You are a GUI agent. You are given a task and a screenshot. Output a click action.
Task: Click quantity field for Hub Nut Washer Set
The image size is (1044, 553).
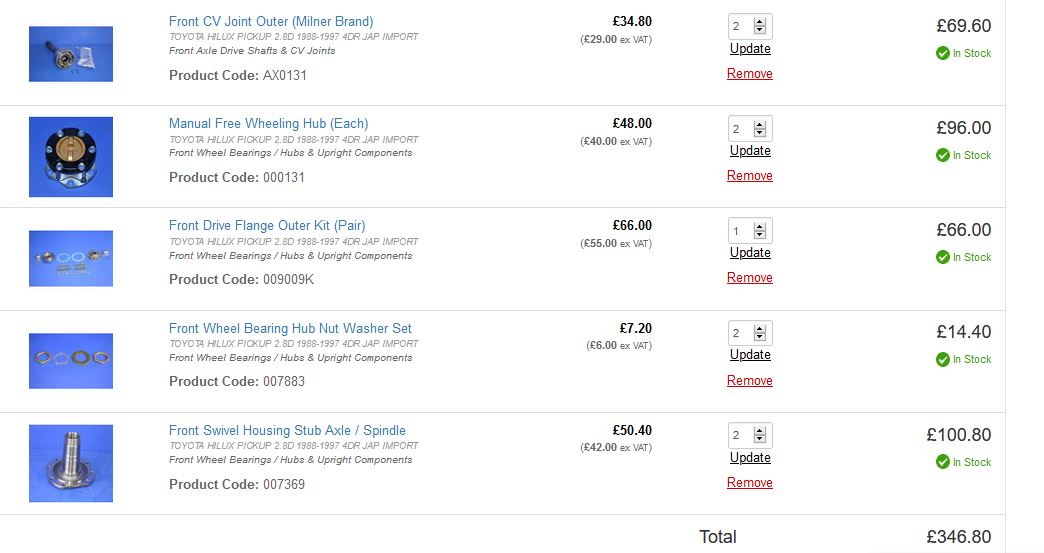pyautogui.click(x=750, y=333)
